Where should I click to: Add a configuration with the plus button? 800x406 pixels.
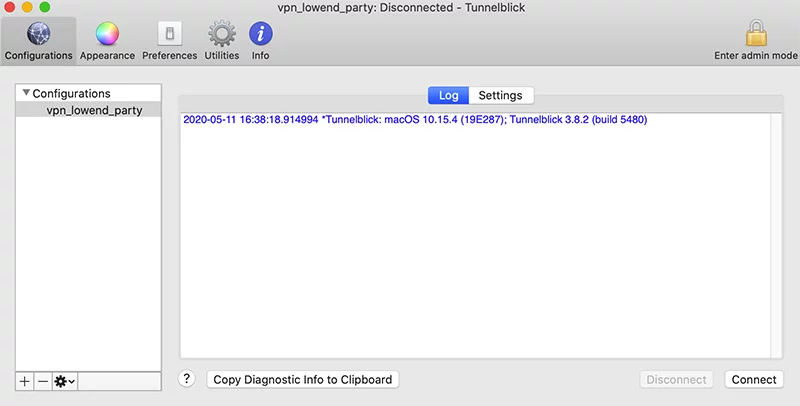(24, 381)
